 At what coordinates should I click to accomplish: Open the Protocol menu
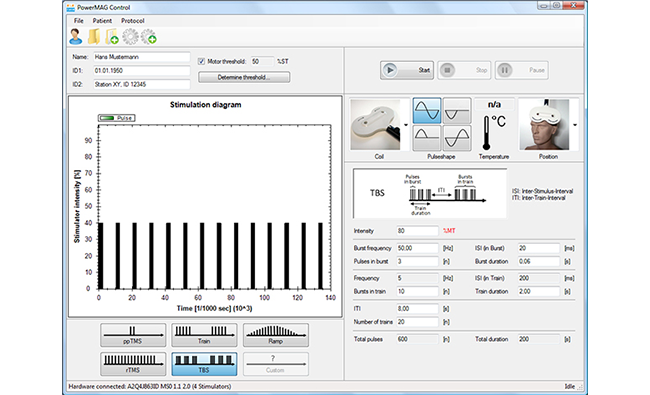pos(133,21)
